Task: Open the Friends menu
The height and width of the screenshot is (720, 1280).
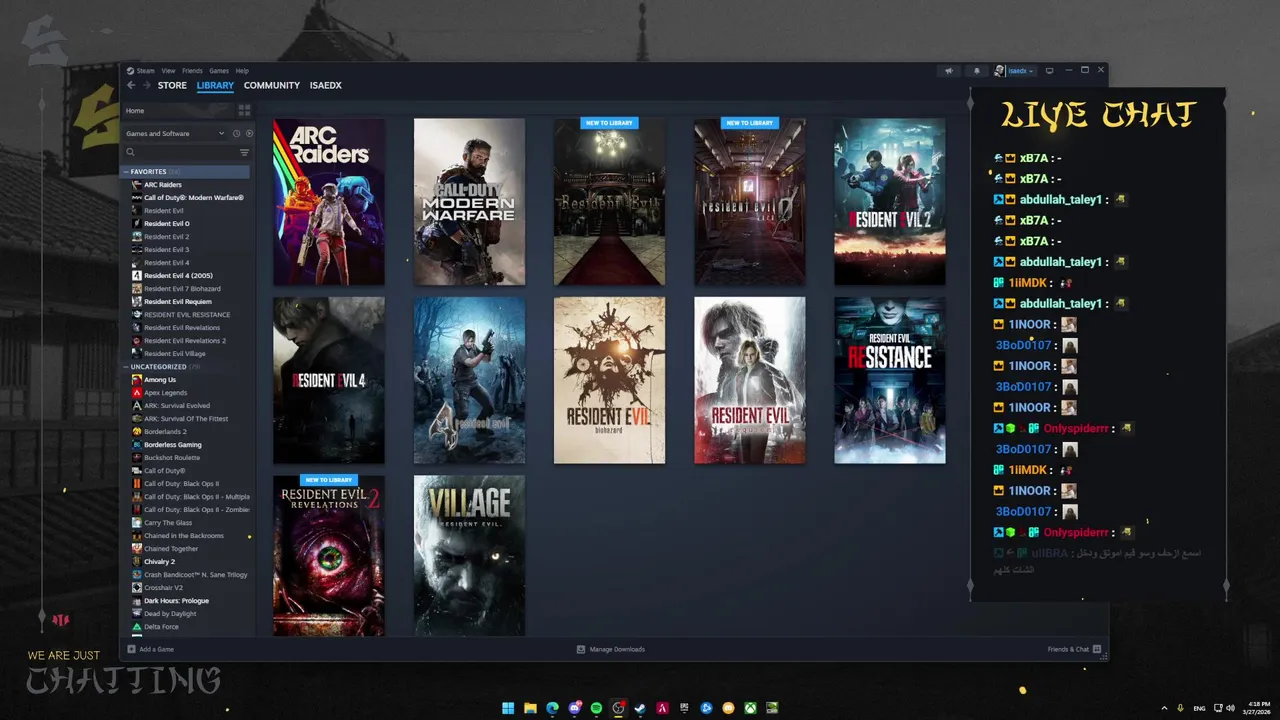Action: (192, 71)
